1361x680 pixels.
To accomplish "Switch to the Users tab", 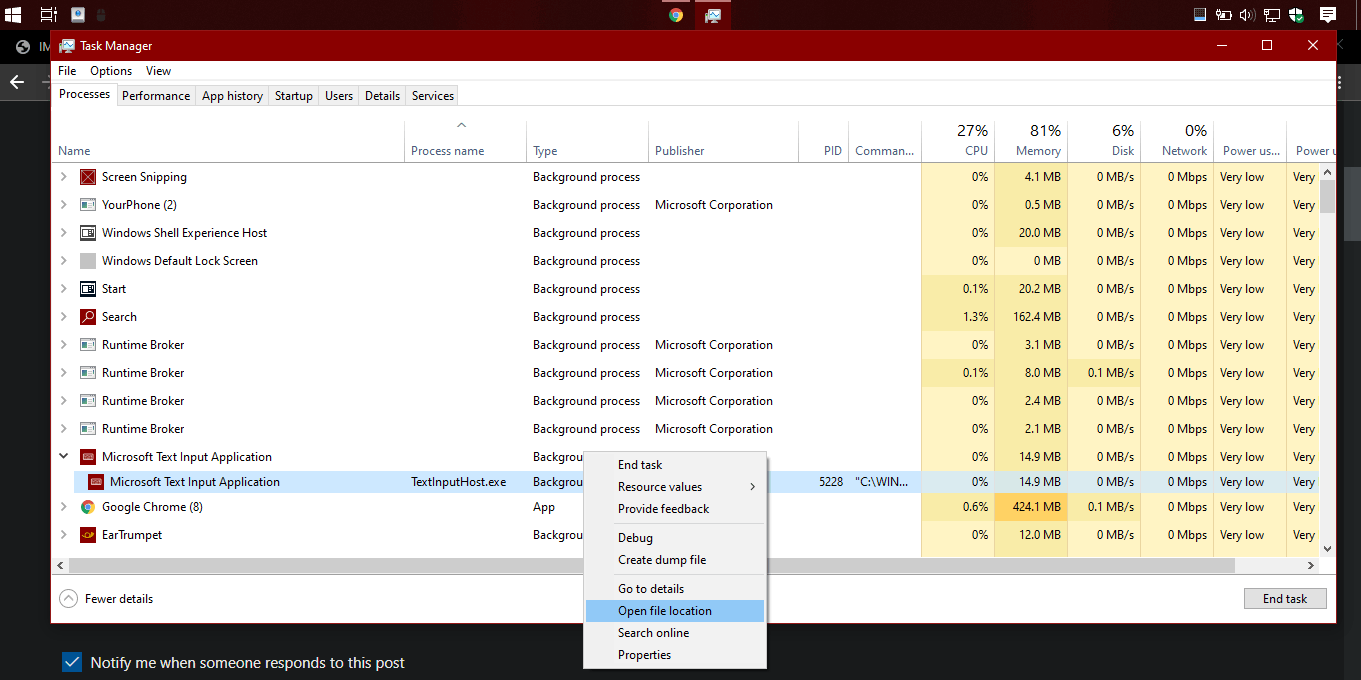I will [339, 96].
